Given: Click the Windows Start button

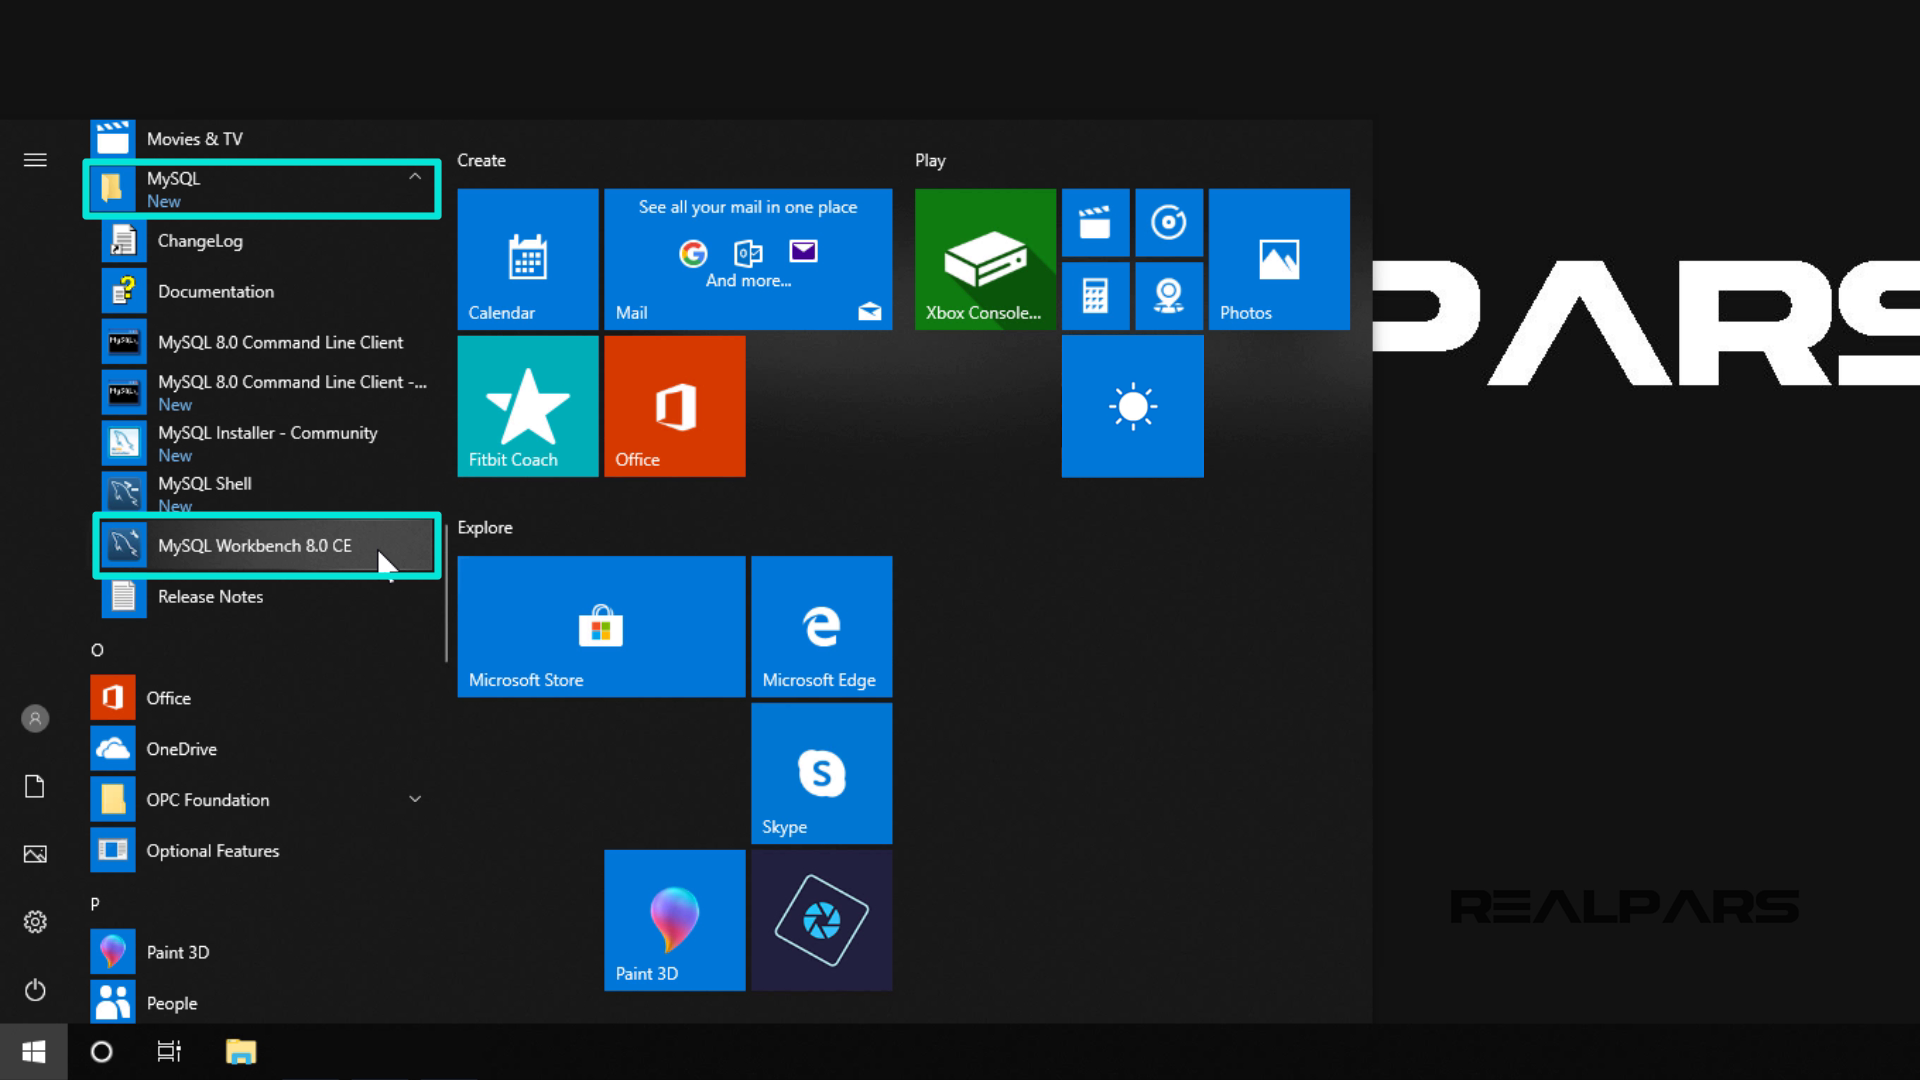Looking at the screenshot, I should click(33, 1052).
